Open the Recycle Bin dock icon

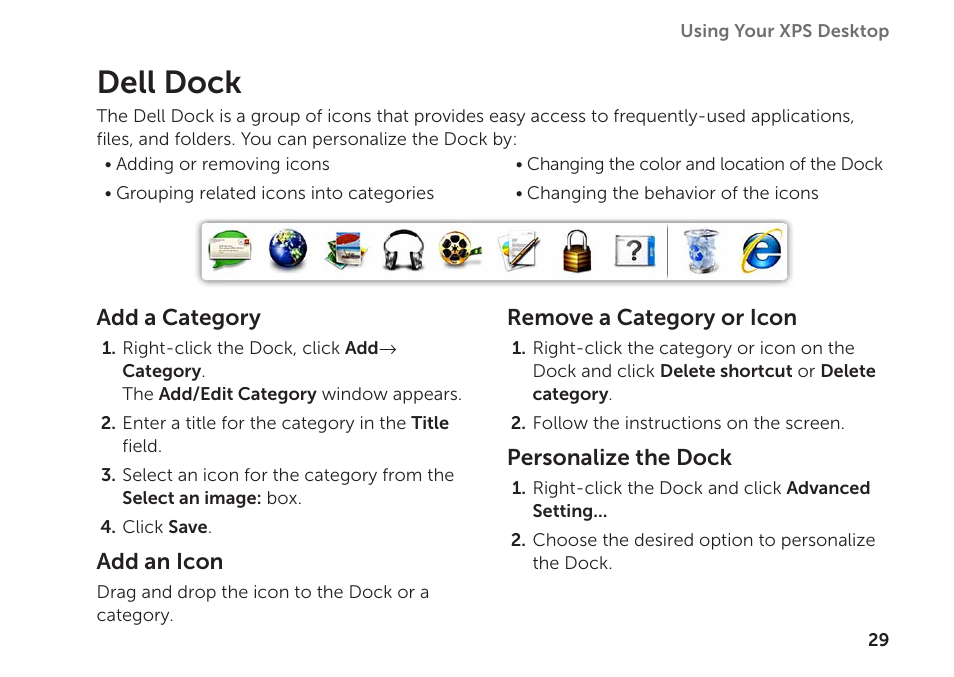(x=700, y=250)
